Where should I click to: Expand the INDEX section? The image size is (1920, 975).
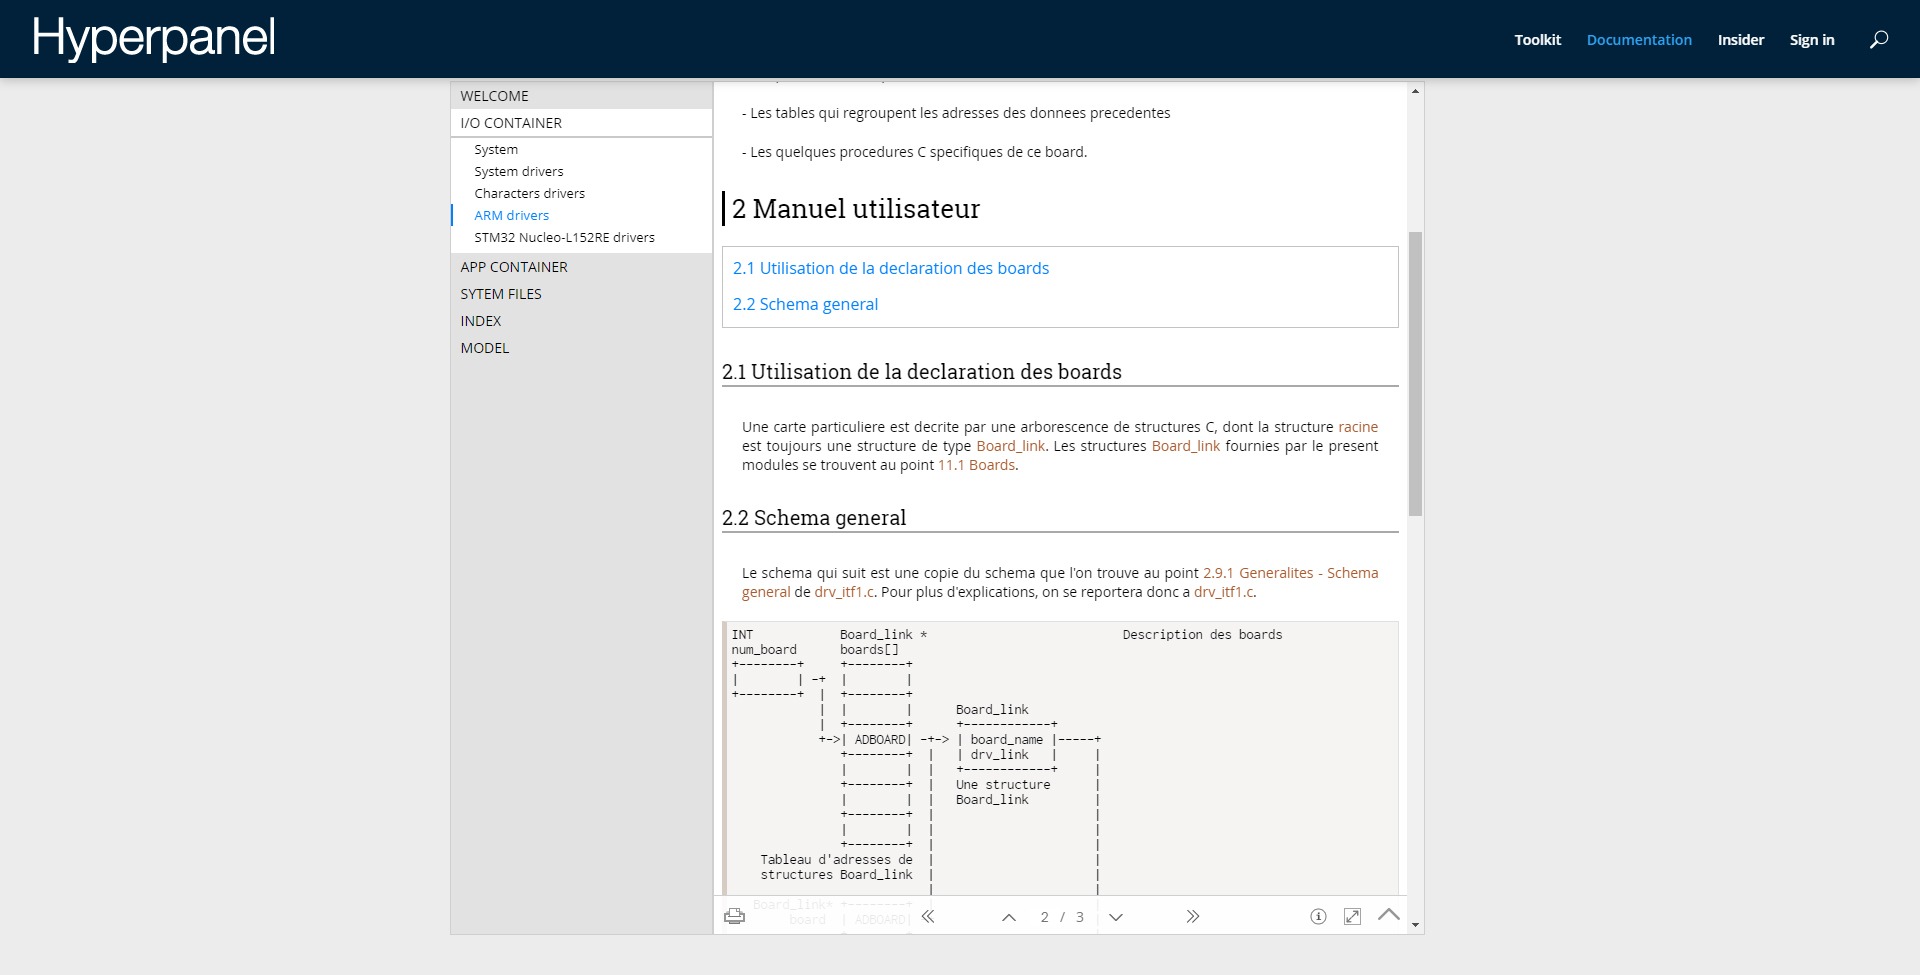pyautogui.click(x=581, y=321)
